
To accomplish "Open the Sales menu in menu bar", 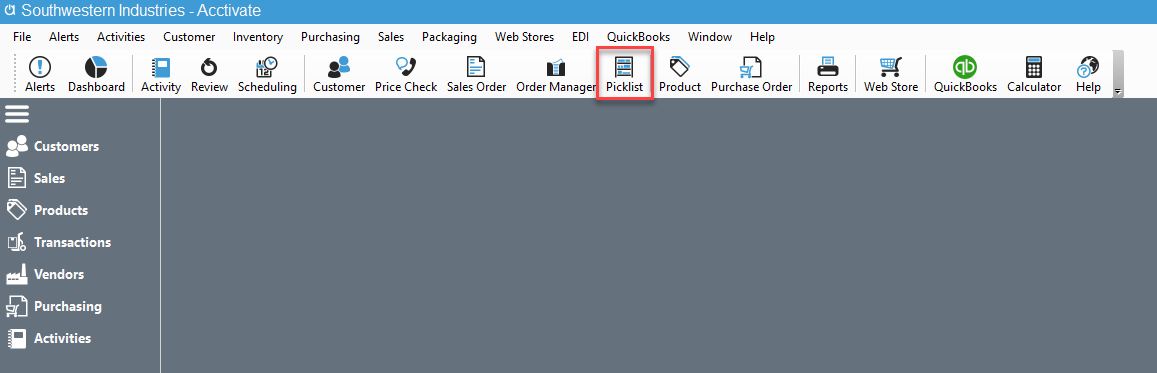I will point(391,37).
